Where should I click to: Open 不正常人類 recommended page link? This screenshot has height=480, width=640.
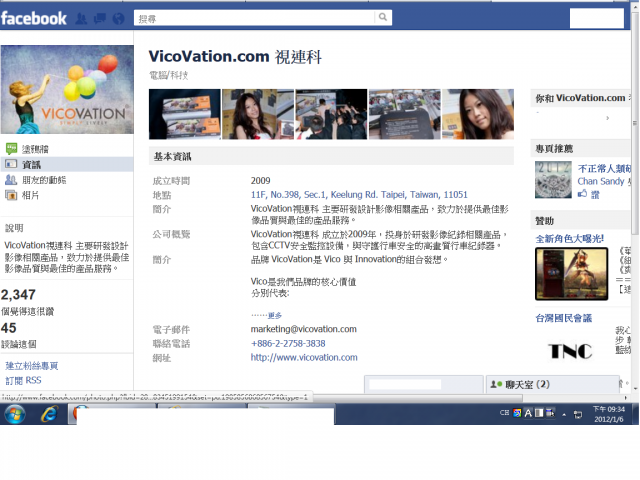click(604, 168)
